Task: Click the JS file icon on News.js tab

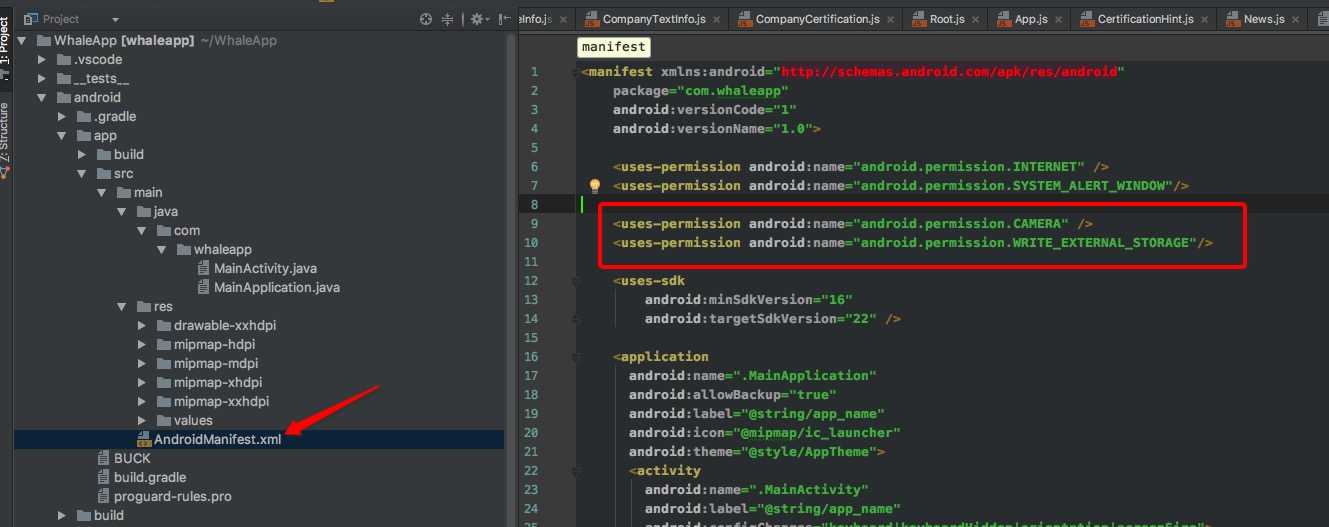Action: (x=1231, y=19)
